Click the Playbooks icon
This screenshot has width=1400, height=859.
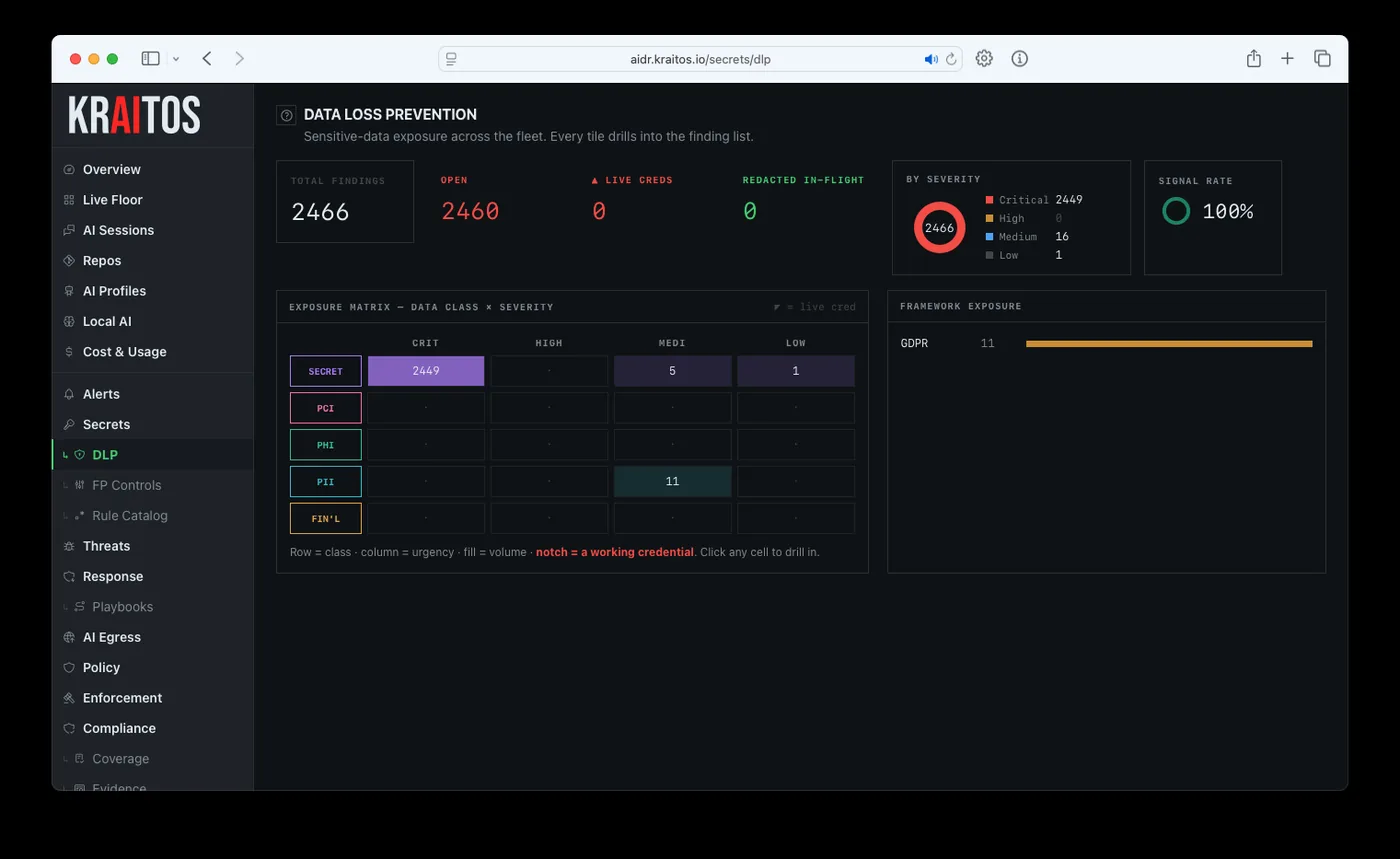[80, 607]
